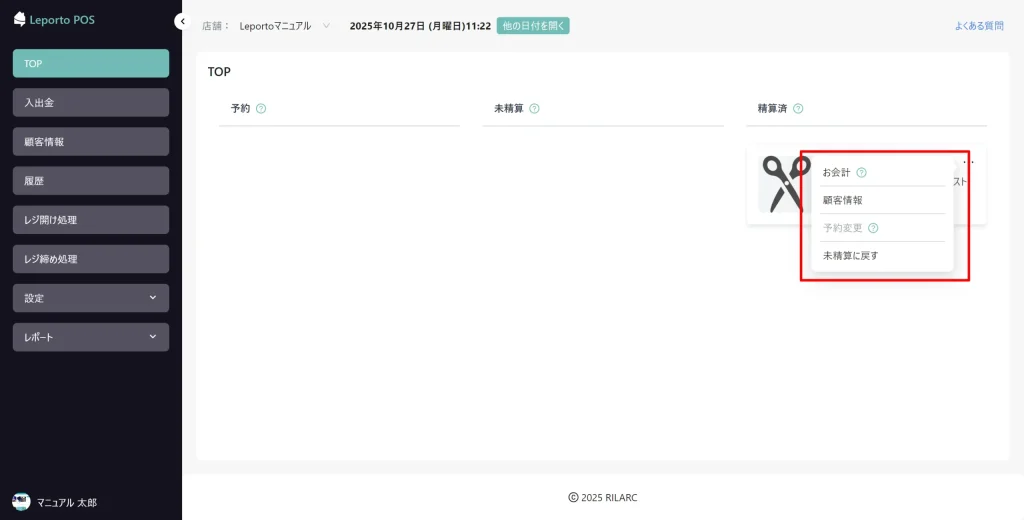Click the help icon next to 予約変更
The height and width of the screenshot is (520, 1024).
click(873, 228)
